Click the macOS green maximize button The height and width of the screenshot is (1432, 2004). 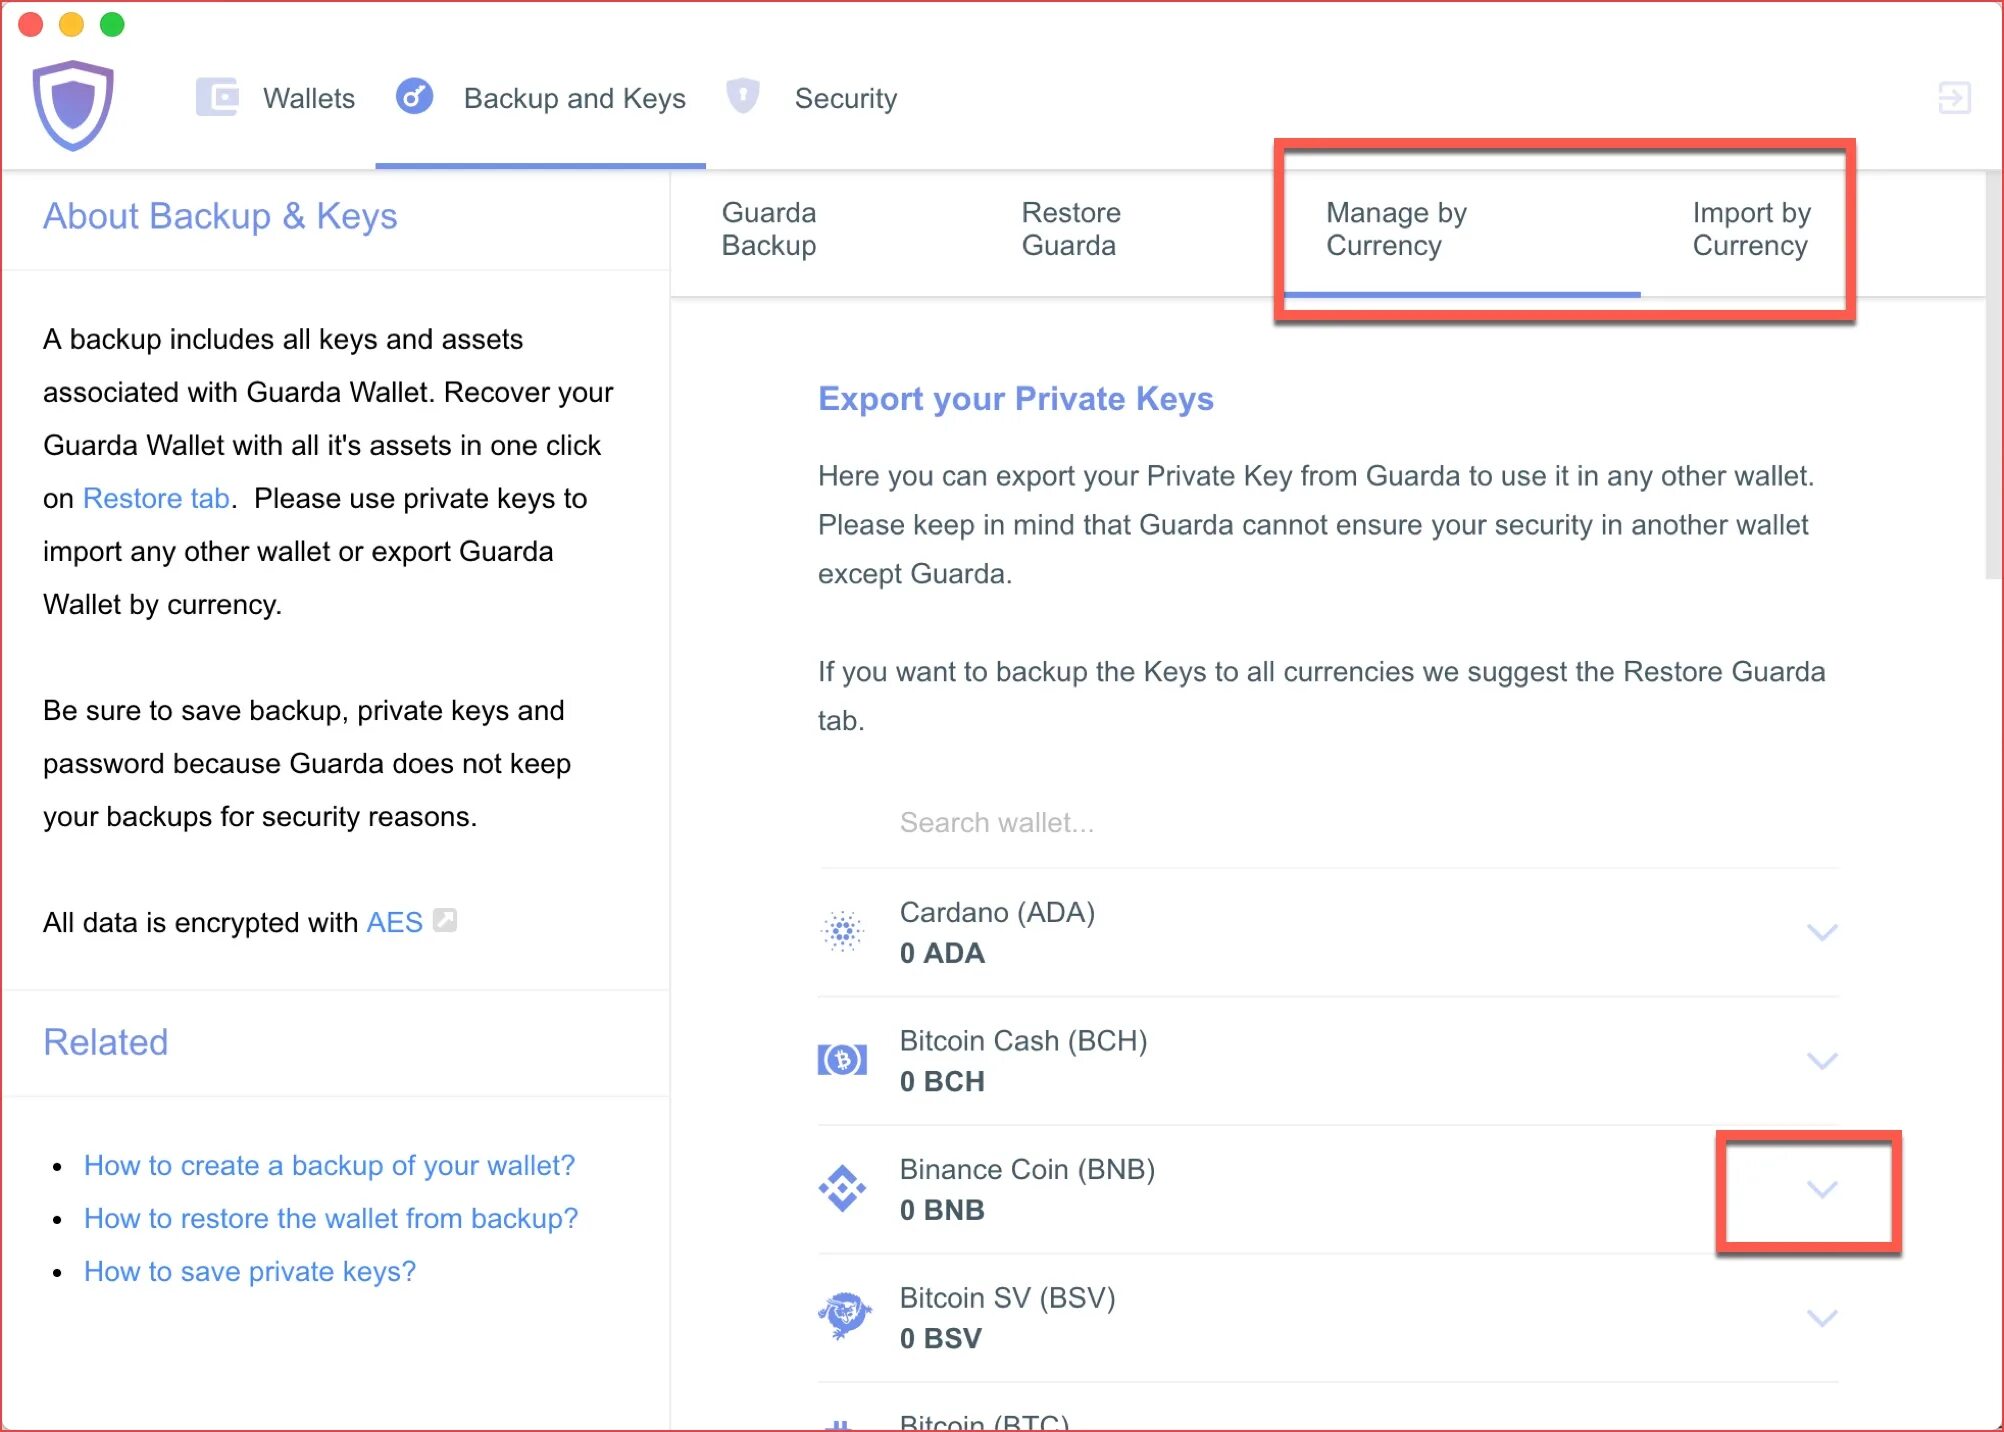tap(112, 24)
